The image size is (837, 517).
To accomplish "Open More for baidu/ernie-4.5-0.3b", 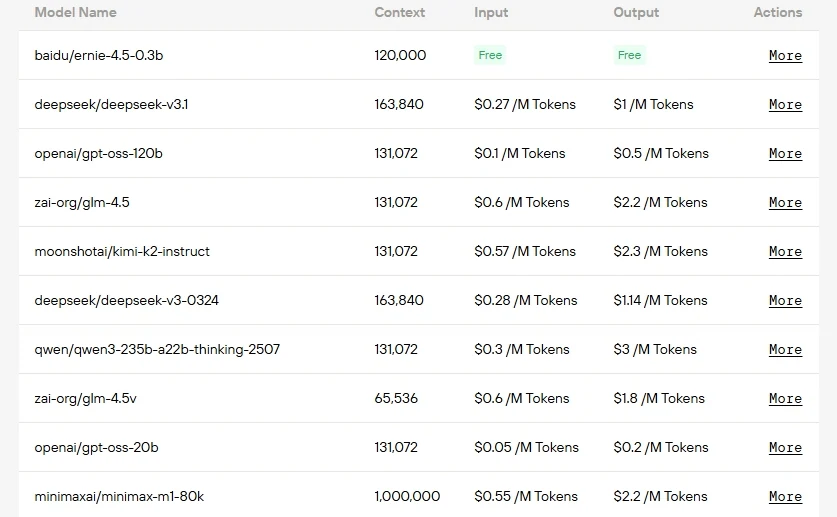I will click(785, 55).
